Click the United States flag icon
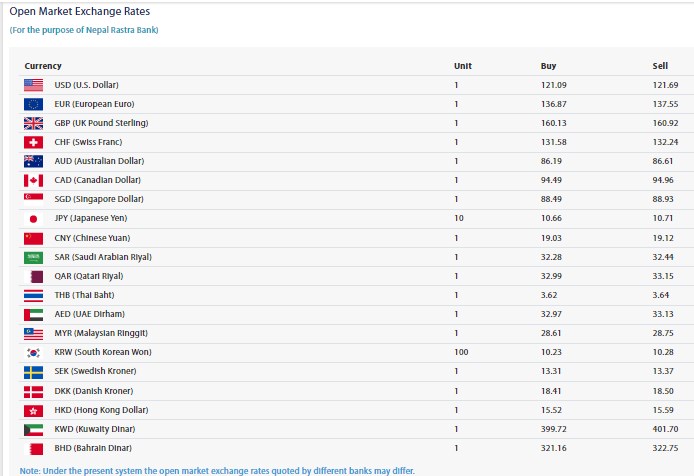The width and height of the screenshot is (694, 476). 33,85
